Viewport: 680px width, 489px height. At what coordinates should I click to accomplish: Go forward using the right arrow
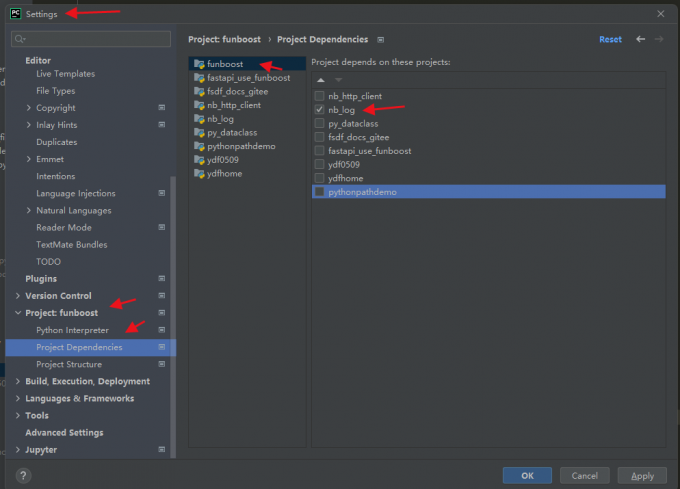[659, 39]
